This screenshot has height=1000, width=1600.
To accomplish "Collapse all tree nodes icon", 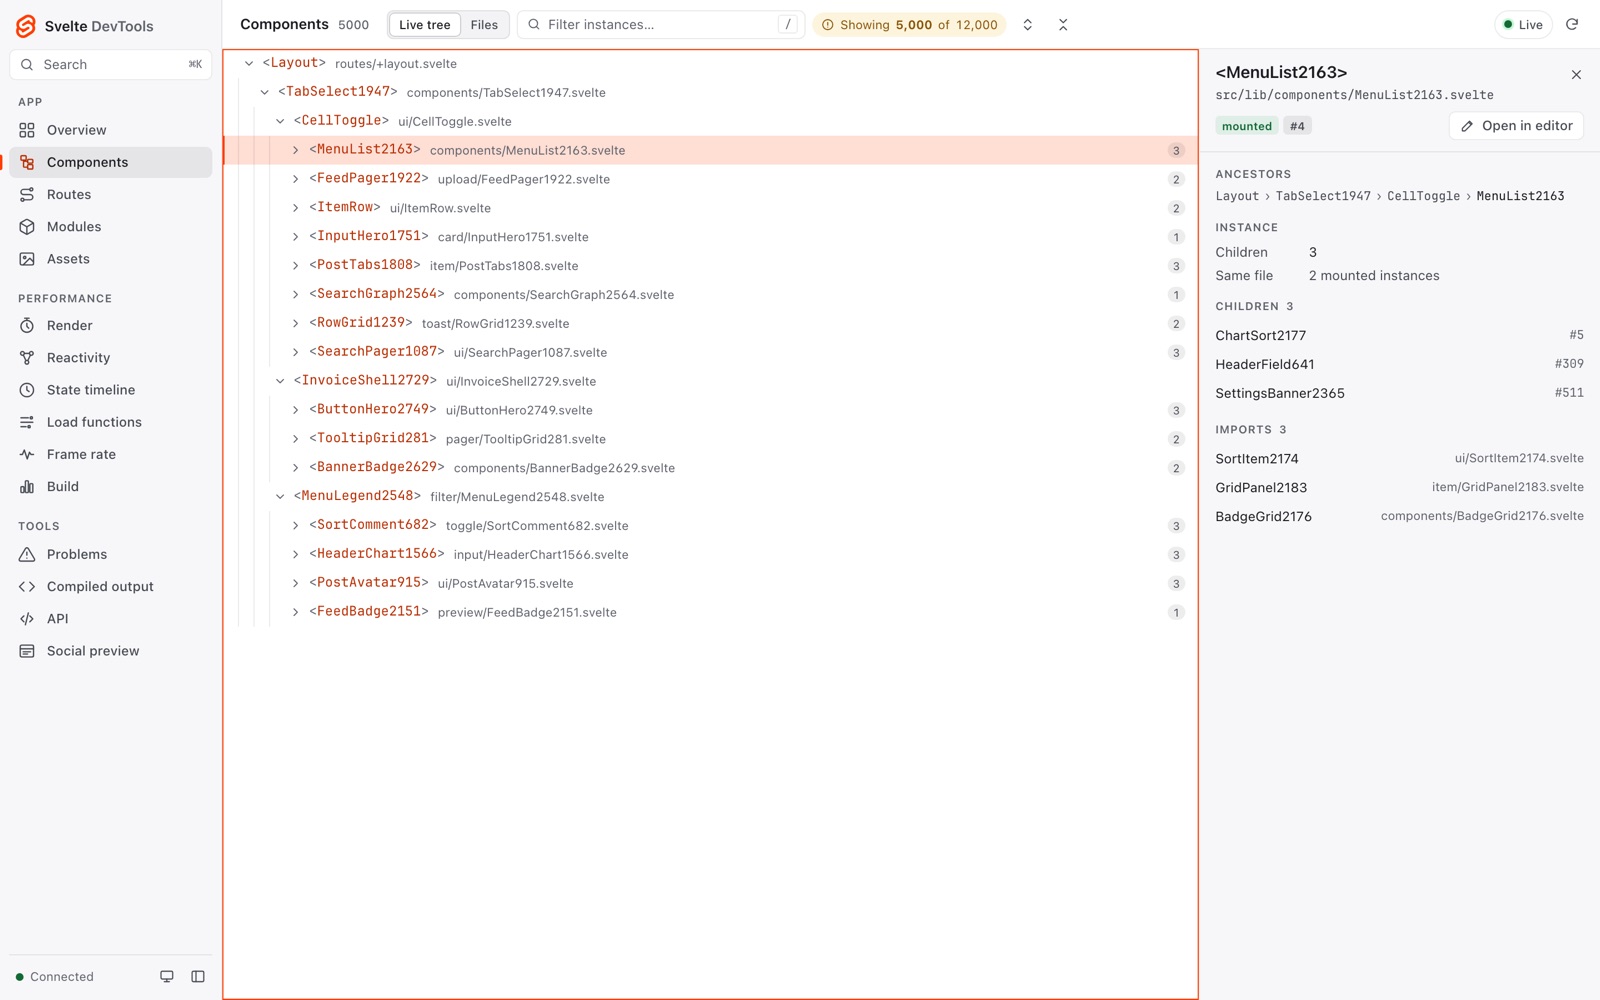I will pos(1063,24).
